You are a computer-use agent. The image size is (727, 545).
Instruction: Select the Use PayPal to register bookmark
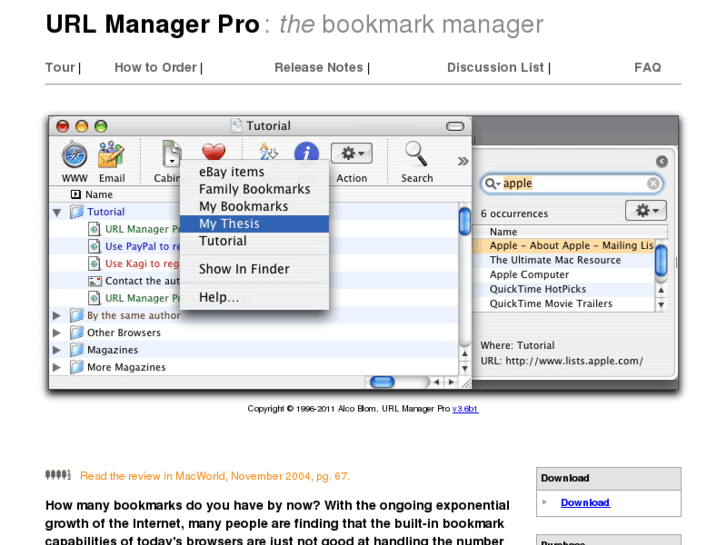click(x=142, y=246)
